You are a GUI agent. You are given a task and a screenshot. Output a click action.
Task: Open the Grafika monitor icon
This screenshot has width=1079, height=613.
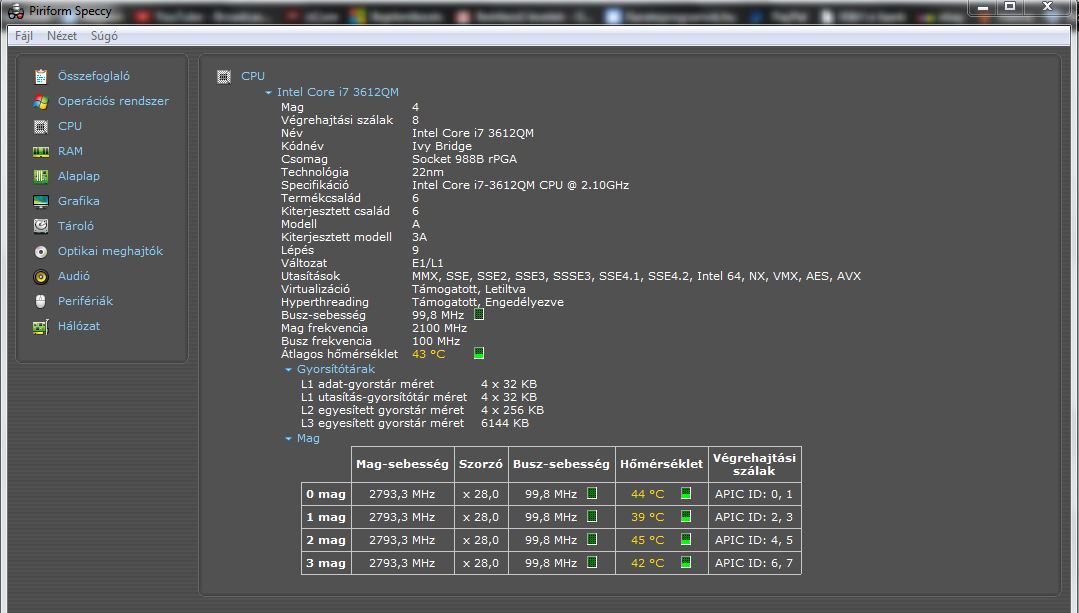[x=41, y=202]
